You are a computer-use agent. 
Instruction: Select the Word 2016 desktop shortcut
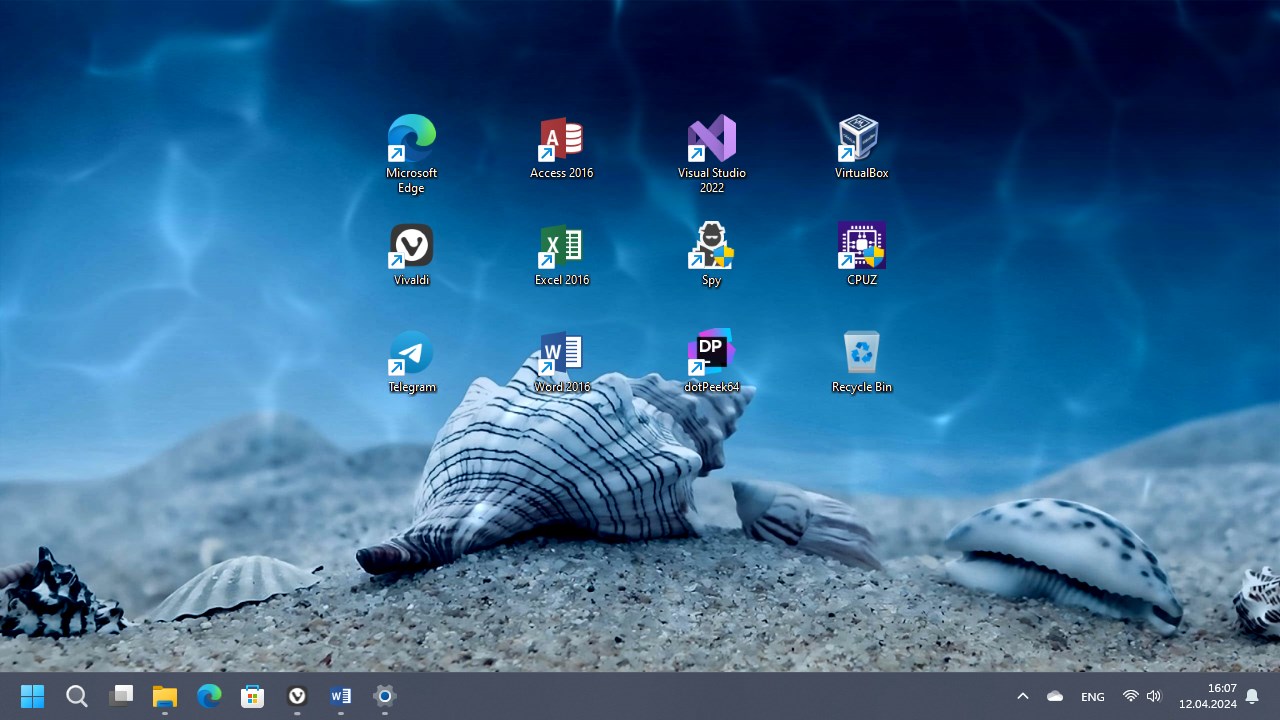coord(561,361)
